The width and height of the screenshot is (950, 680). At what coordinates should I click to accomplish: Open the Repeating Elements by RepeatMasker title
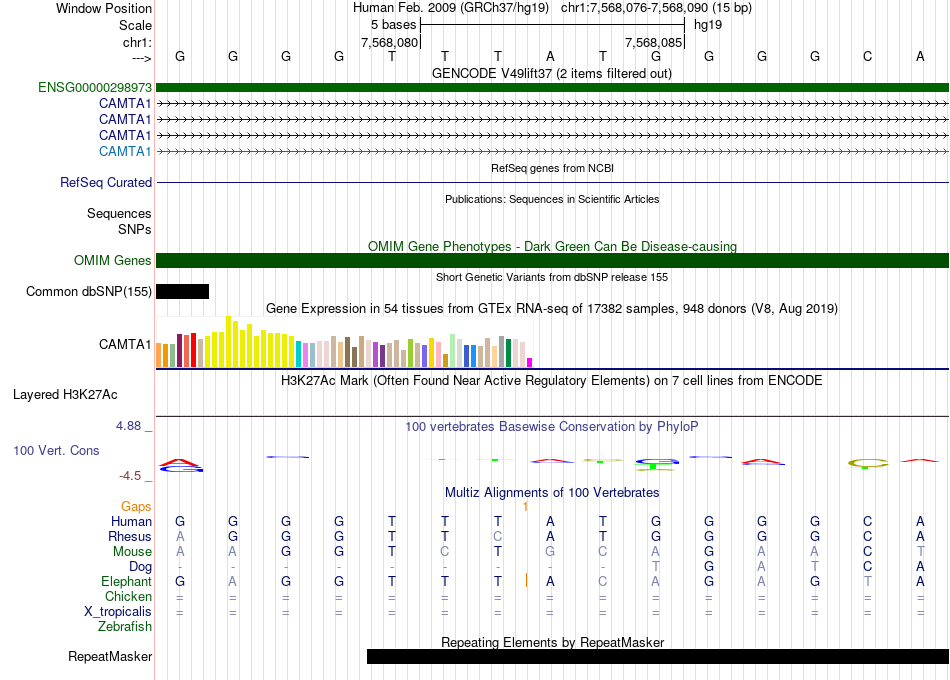[x=552, y=642]
